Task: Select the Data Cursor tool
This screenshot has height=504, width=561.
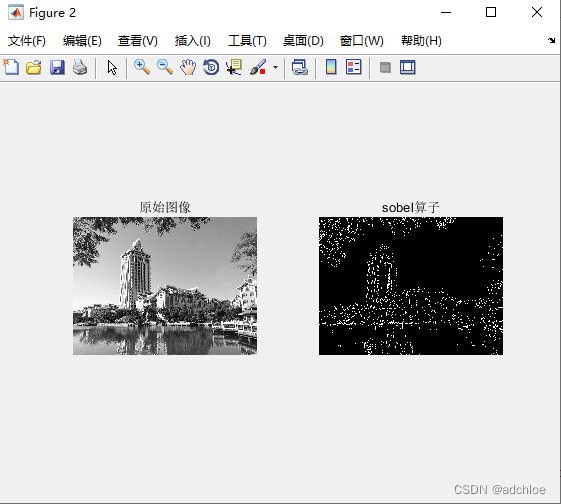Action: pos(234,67)
